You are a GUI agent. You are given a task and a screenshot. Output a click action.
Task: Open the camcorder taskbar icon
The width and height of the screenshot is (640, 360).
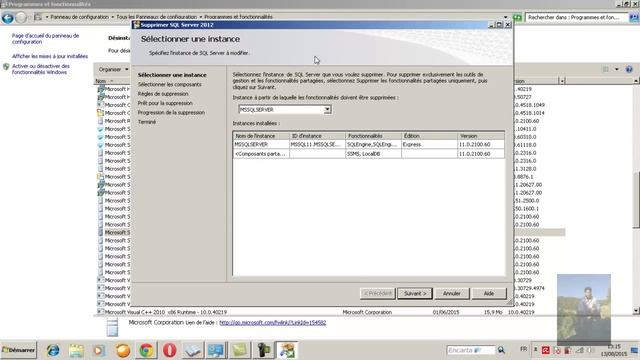point(263,350)
